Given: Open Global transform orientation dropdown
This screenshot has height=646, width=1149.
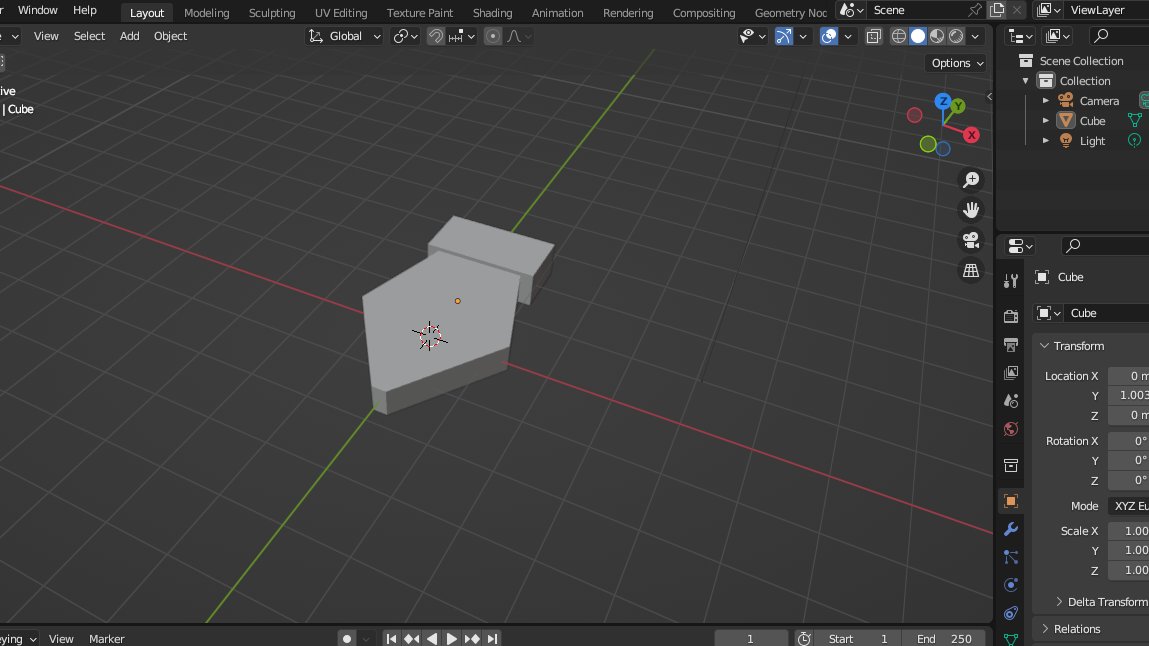Looking at the screenshot, I should click(344, 36).
